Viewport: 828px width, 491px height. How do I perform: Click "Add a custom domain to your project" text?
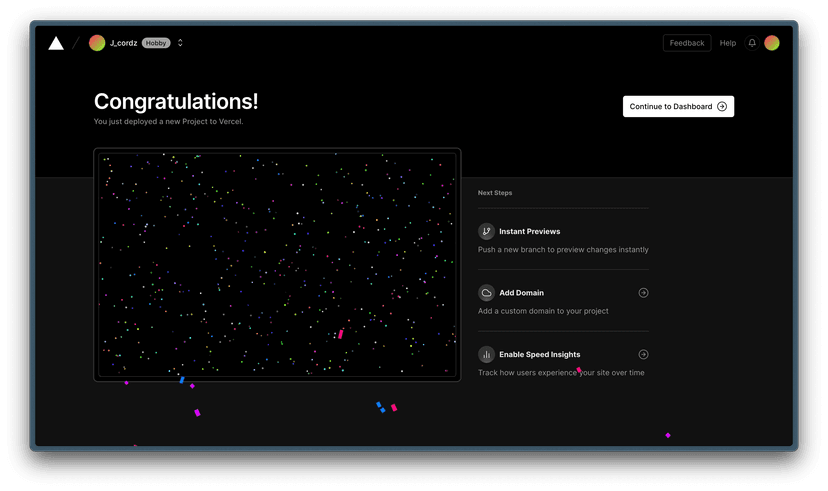543,311
